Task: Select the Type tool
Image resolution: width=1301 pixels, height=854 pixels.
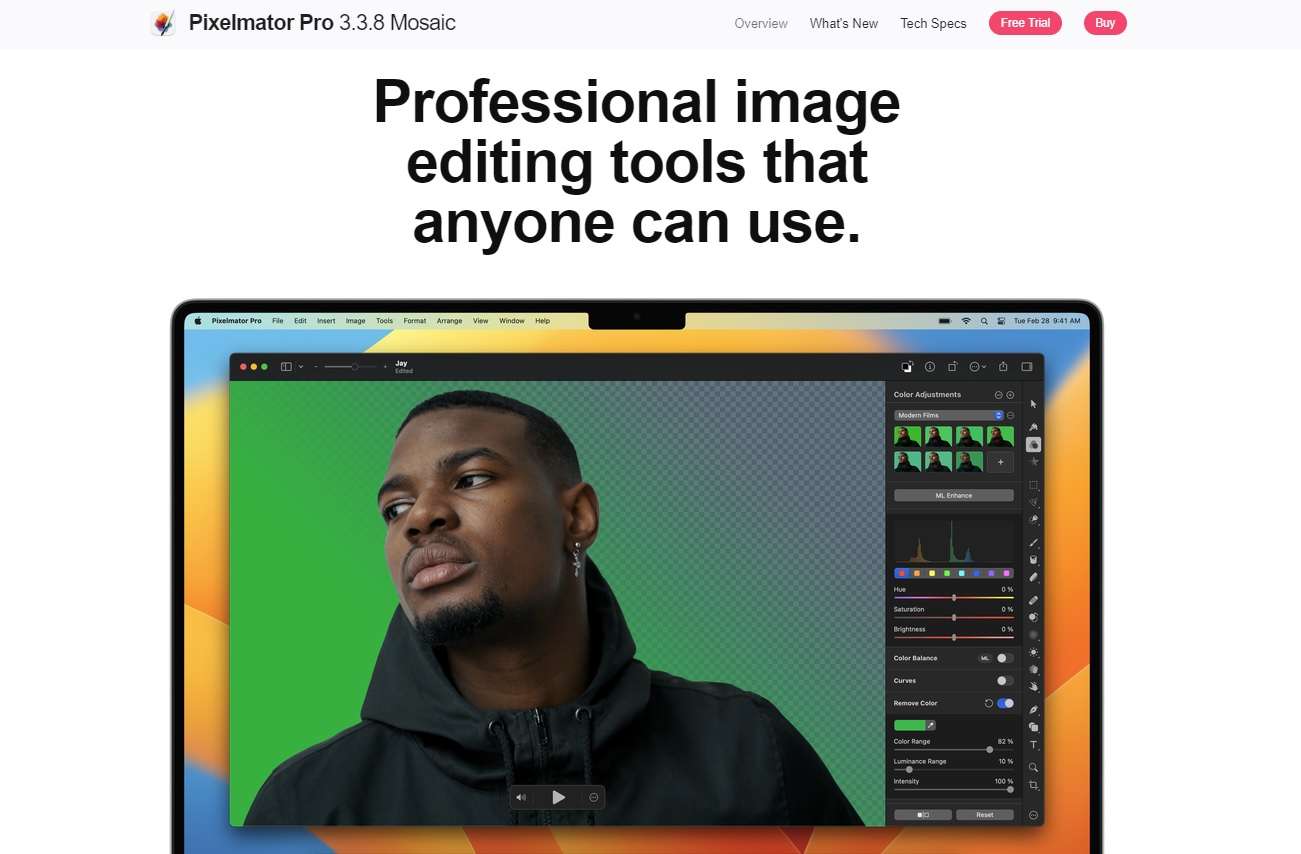Action: (1033, 745)
